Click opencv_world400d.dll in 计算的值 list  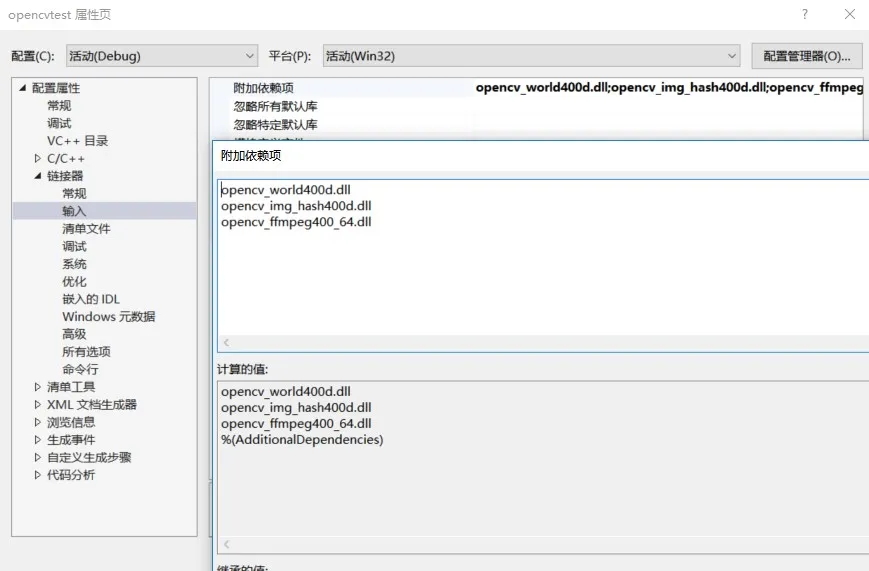tap(286, 391)
